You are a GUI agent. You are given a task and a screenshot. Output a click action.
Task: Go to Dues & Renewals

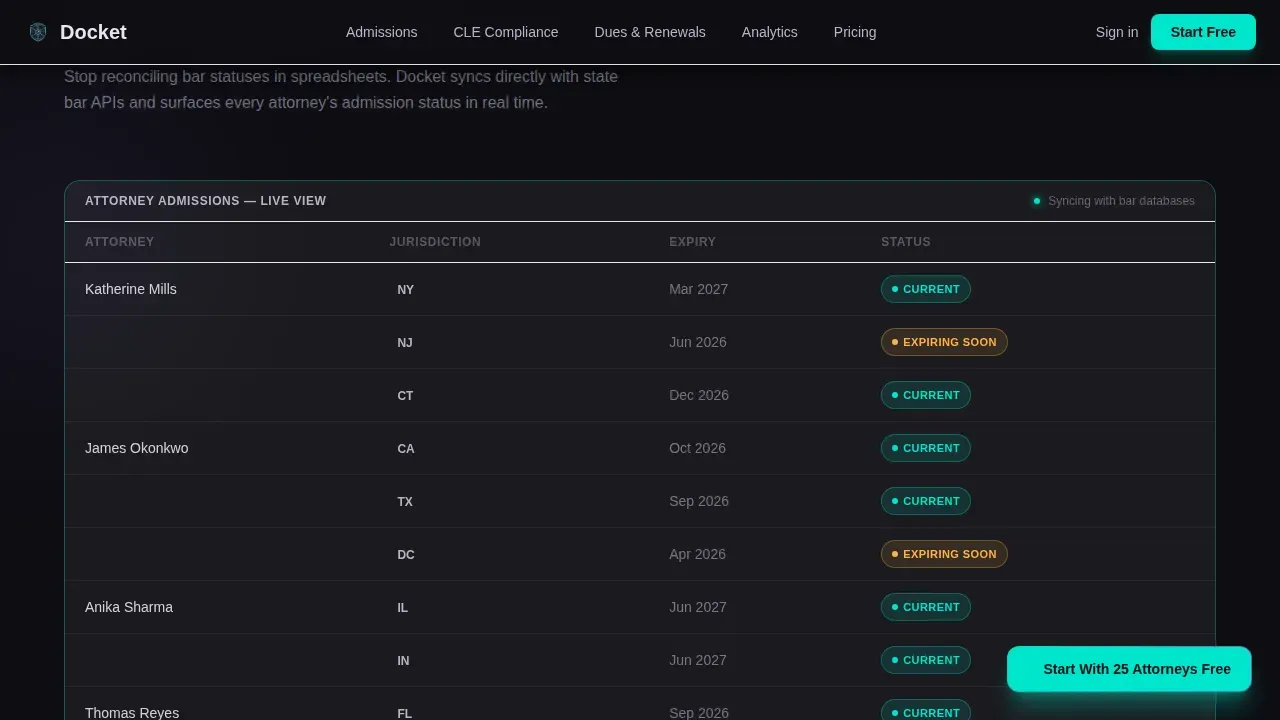click(650, 32)
